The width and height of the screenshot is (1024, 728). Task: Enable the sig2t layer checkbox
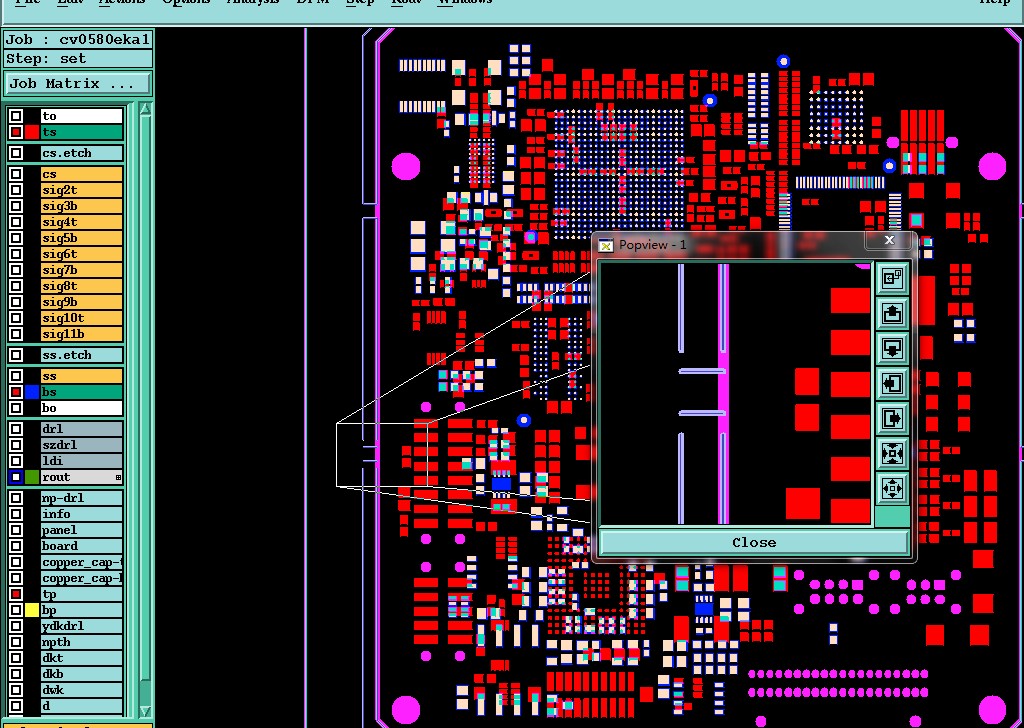tap(16, 190)
